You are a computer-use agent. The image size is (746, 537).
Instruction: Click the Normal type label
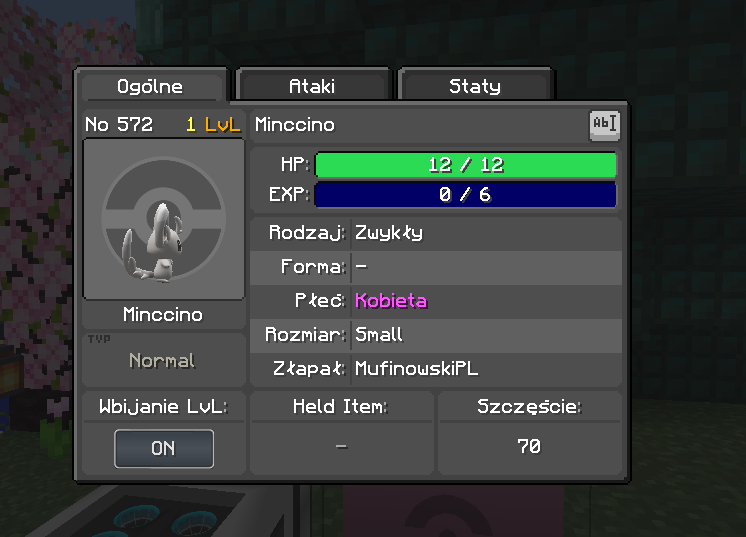(162, 361)
